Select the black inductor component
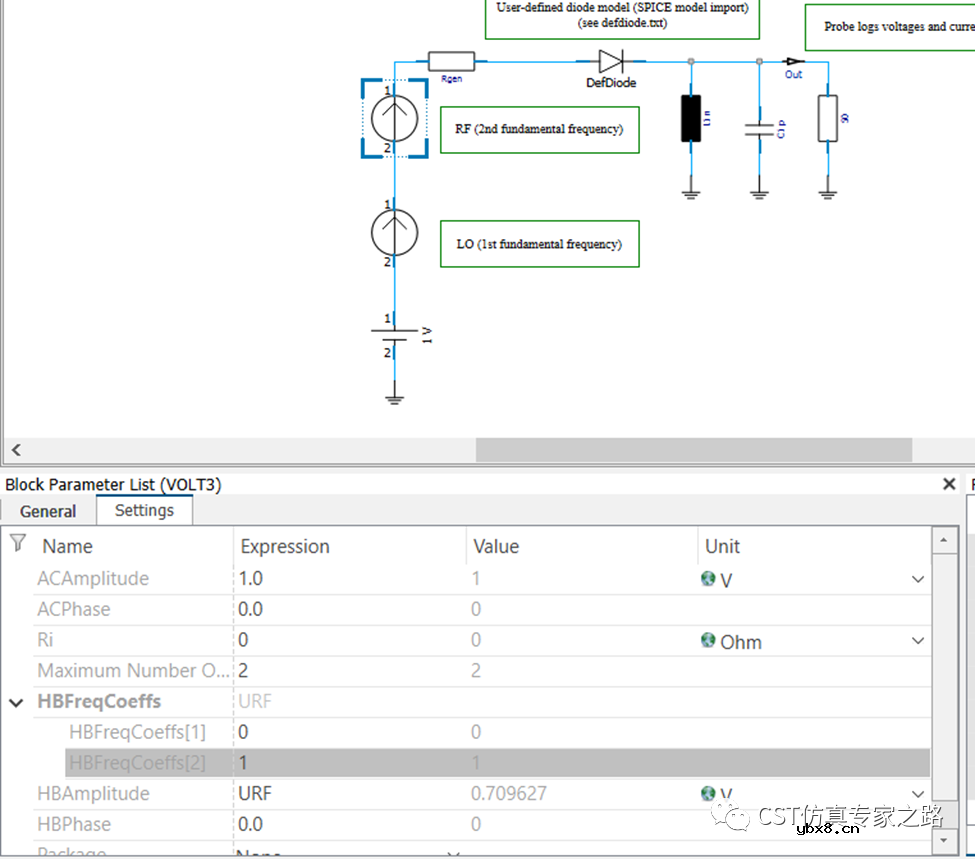 coord(690,118)
